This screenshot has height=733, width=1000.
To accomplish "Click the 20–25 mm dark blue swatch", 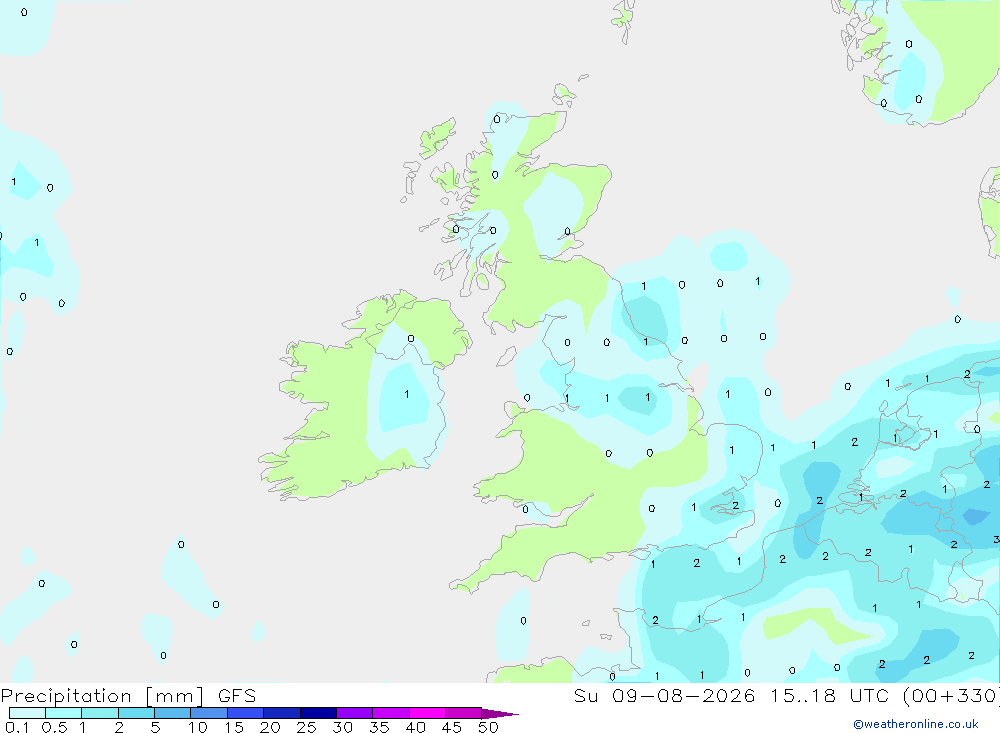I will point(282,713).
